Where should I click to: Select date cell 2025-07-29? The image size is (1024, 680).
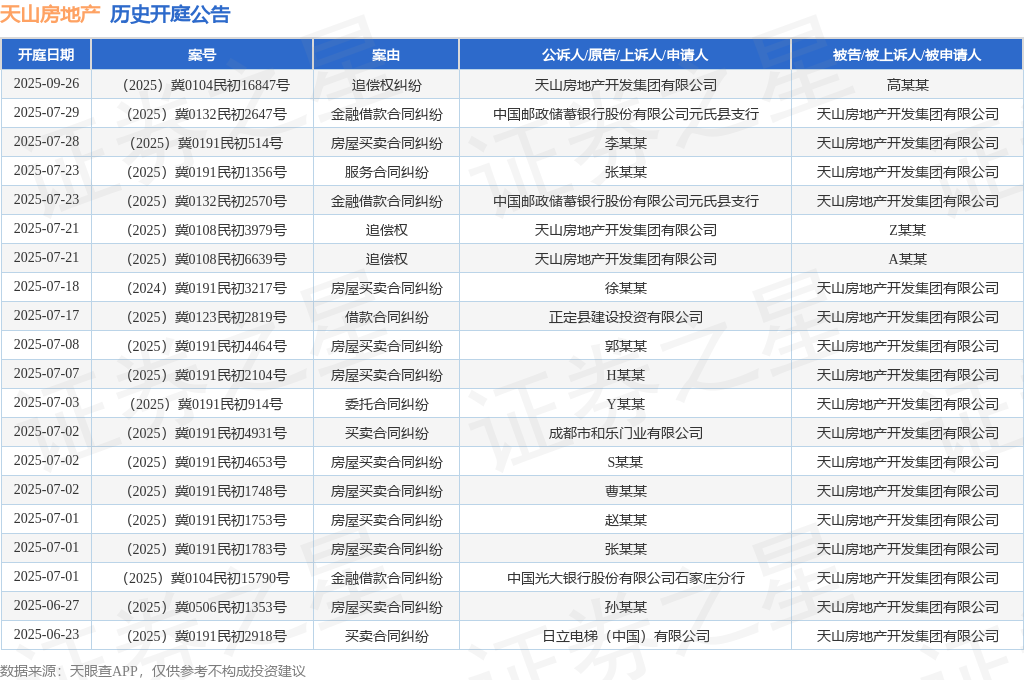46,113
